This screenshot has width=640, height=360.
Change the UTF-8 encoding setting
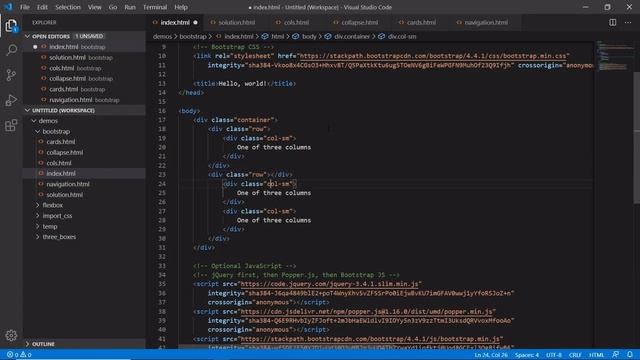(x=553, y=355)
